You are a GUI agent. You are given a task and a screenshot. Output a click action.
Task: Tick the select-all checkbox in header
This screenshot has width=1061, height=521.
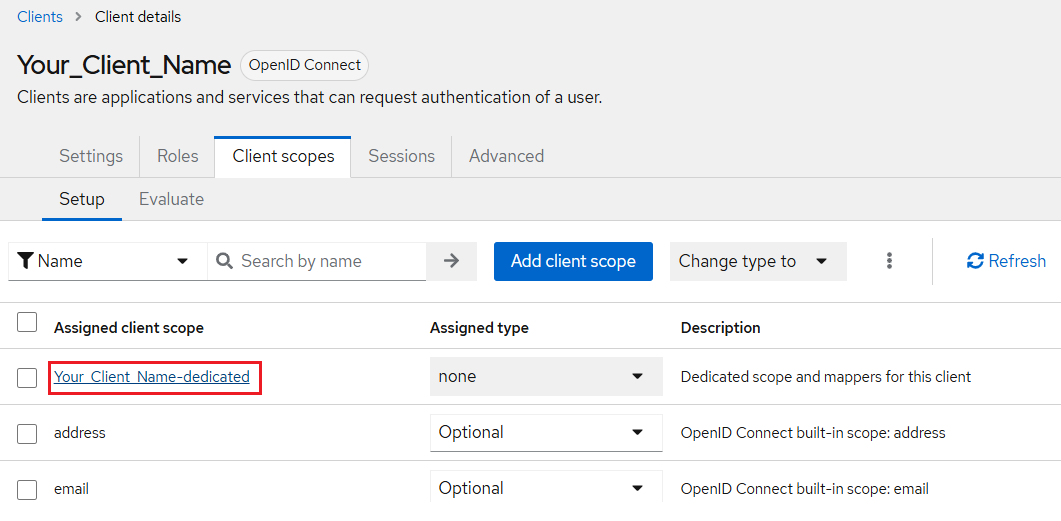pyautogui.click(x=28, y=322)
